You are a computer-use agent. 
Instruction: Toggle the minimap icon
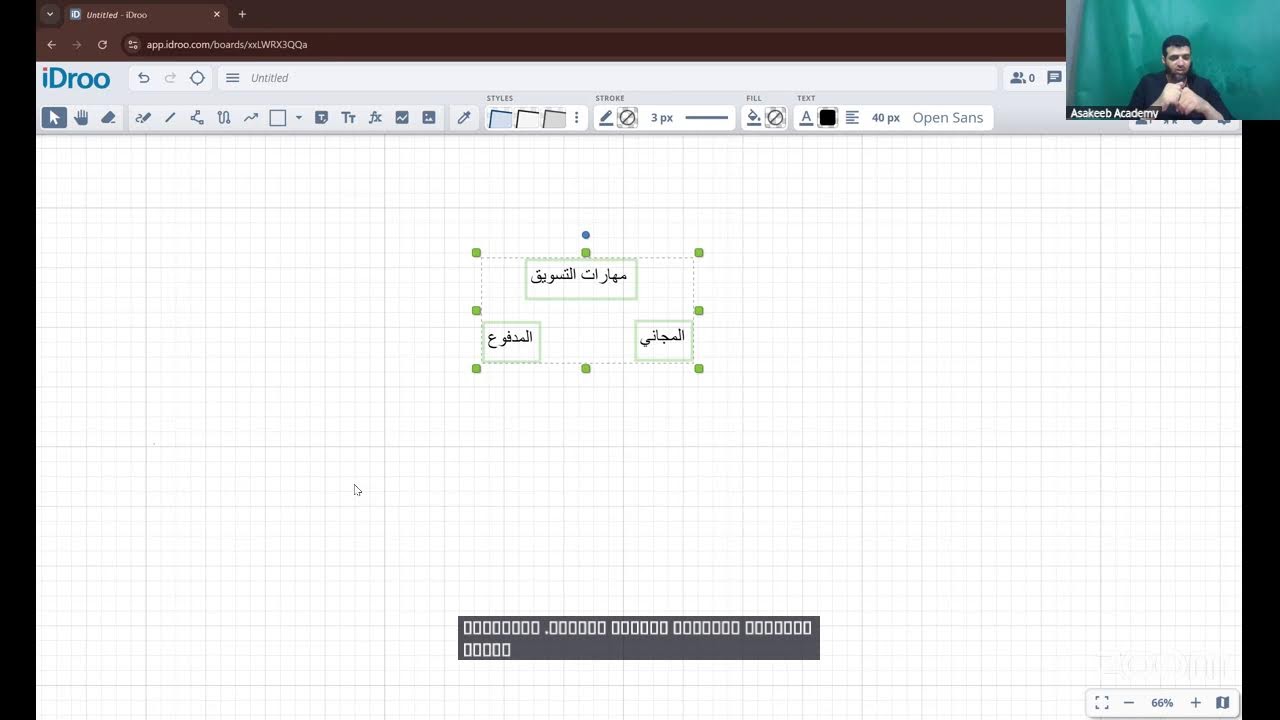(1222, 703)
